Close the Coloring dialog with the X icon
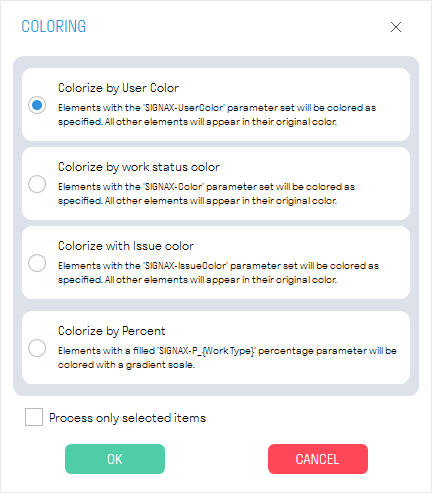This screenshot has width=432, height=493. tap(396, 27)
